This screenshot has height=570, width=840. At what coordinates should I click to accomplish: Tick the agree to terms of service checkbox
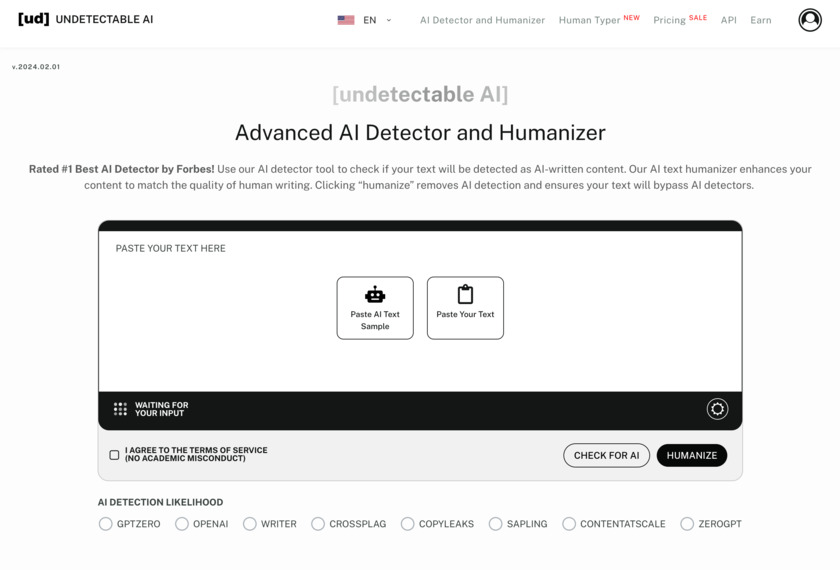pos(114,455)
